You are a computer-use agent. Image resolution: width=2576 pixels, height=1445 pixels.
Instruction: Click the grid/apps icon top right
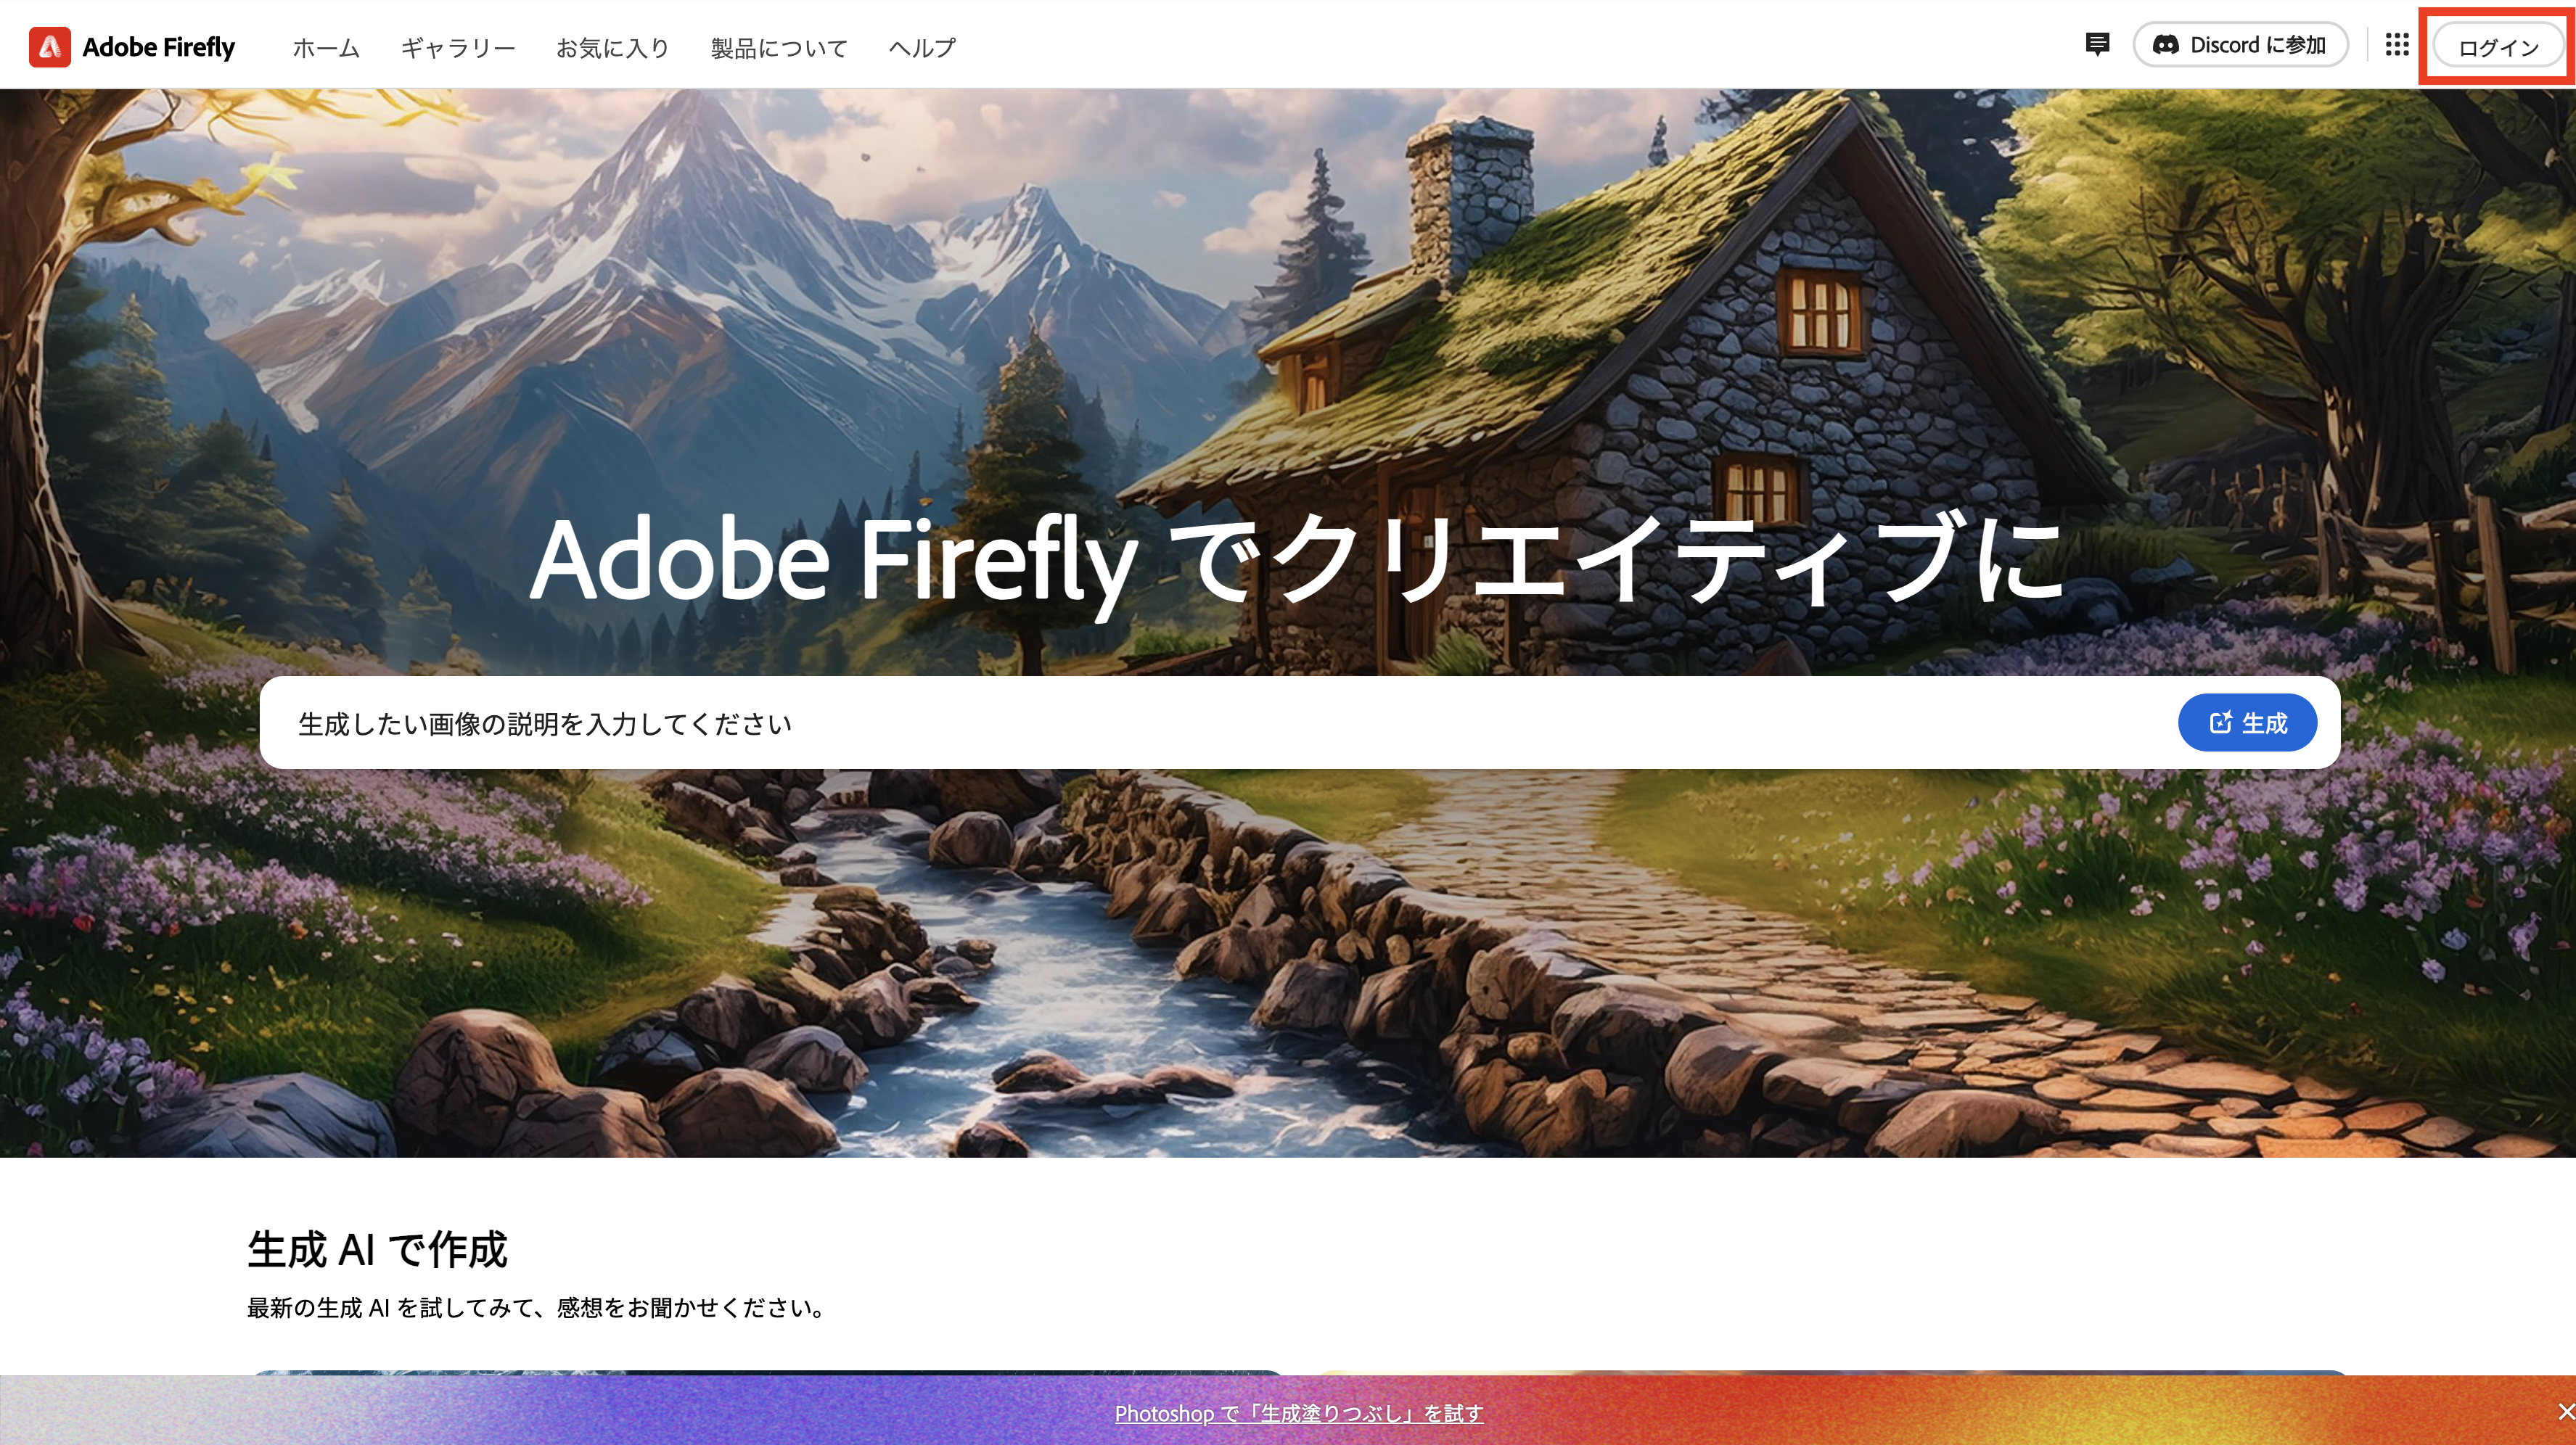[2397, 44]
